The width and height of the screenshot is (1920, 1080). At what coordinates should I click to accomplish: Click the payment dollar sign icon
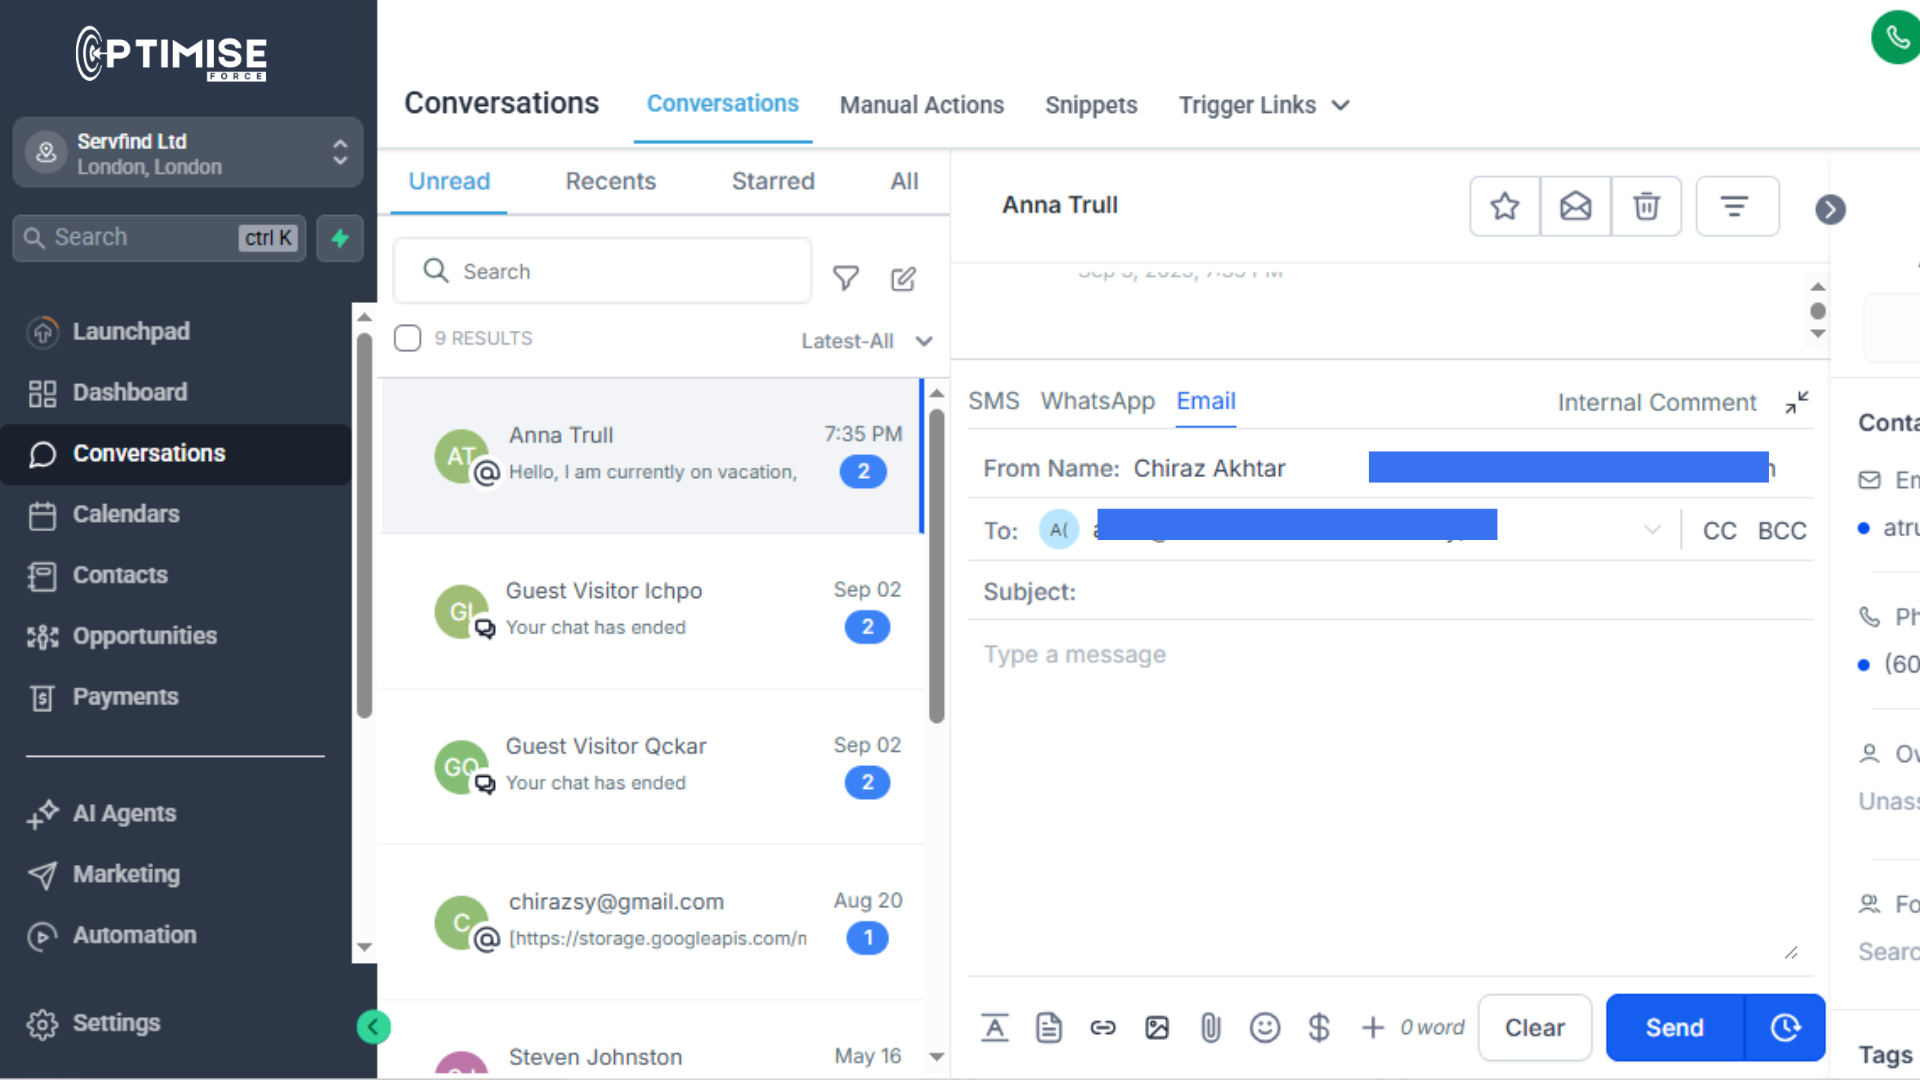[1318, 1027]
